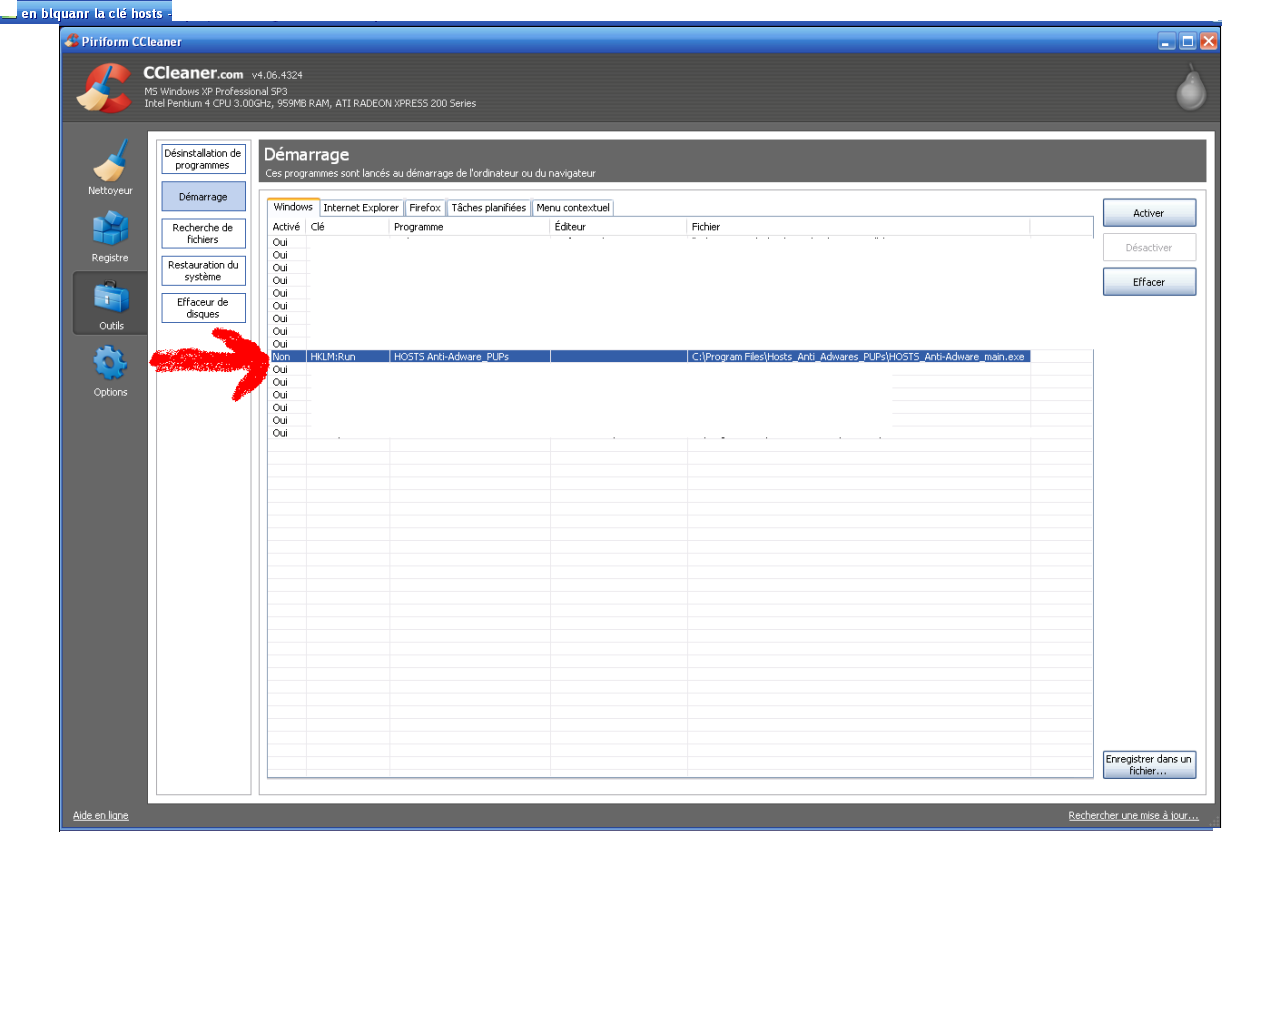
Task: Open Restauration du système
Action: click(x=203, y=271)
